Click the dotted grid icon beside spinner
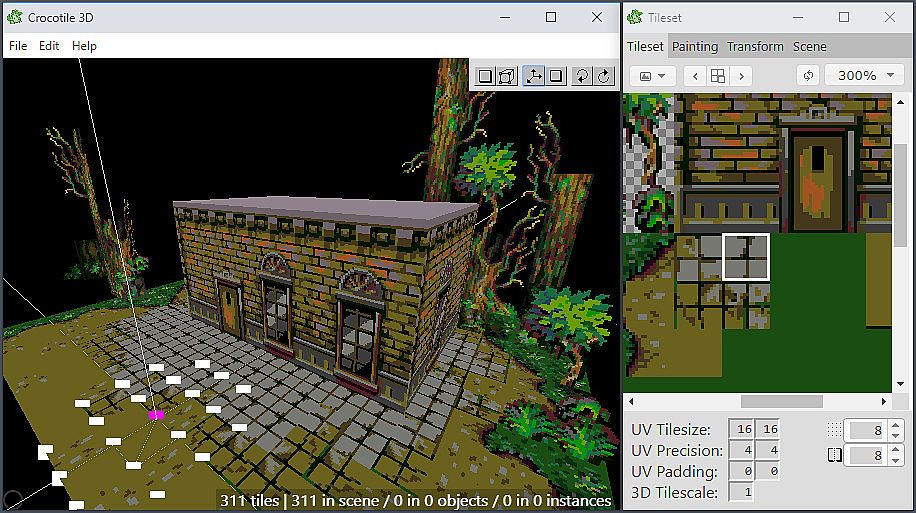The height and width of the screenshot is (513, 916). pos(834,430)
